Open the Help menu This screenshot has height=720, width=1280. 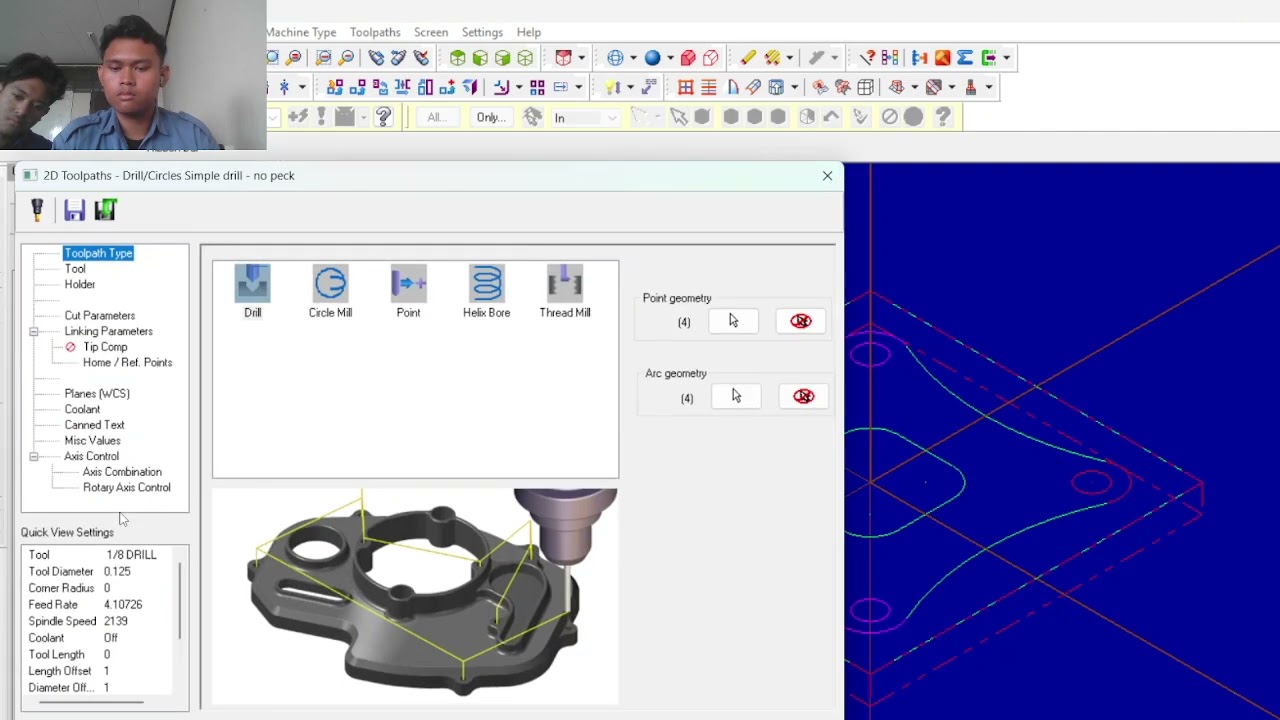pos(529,32)
